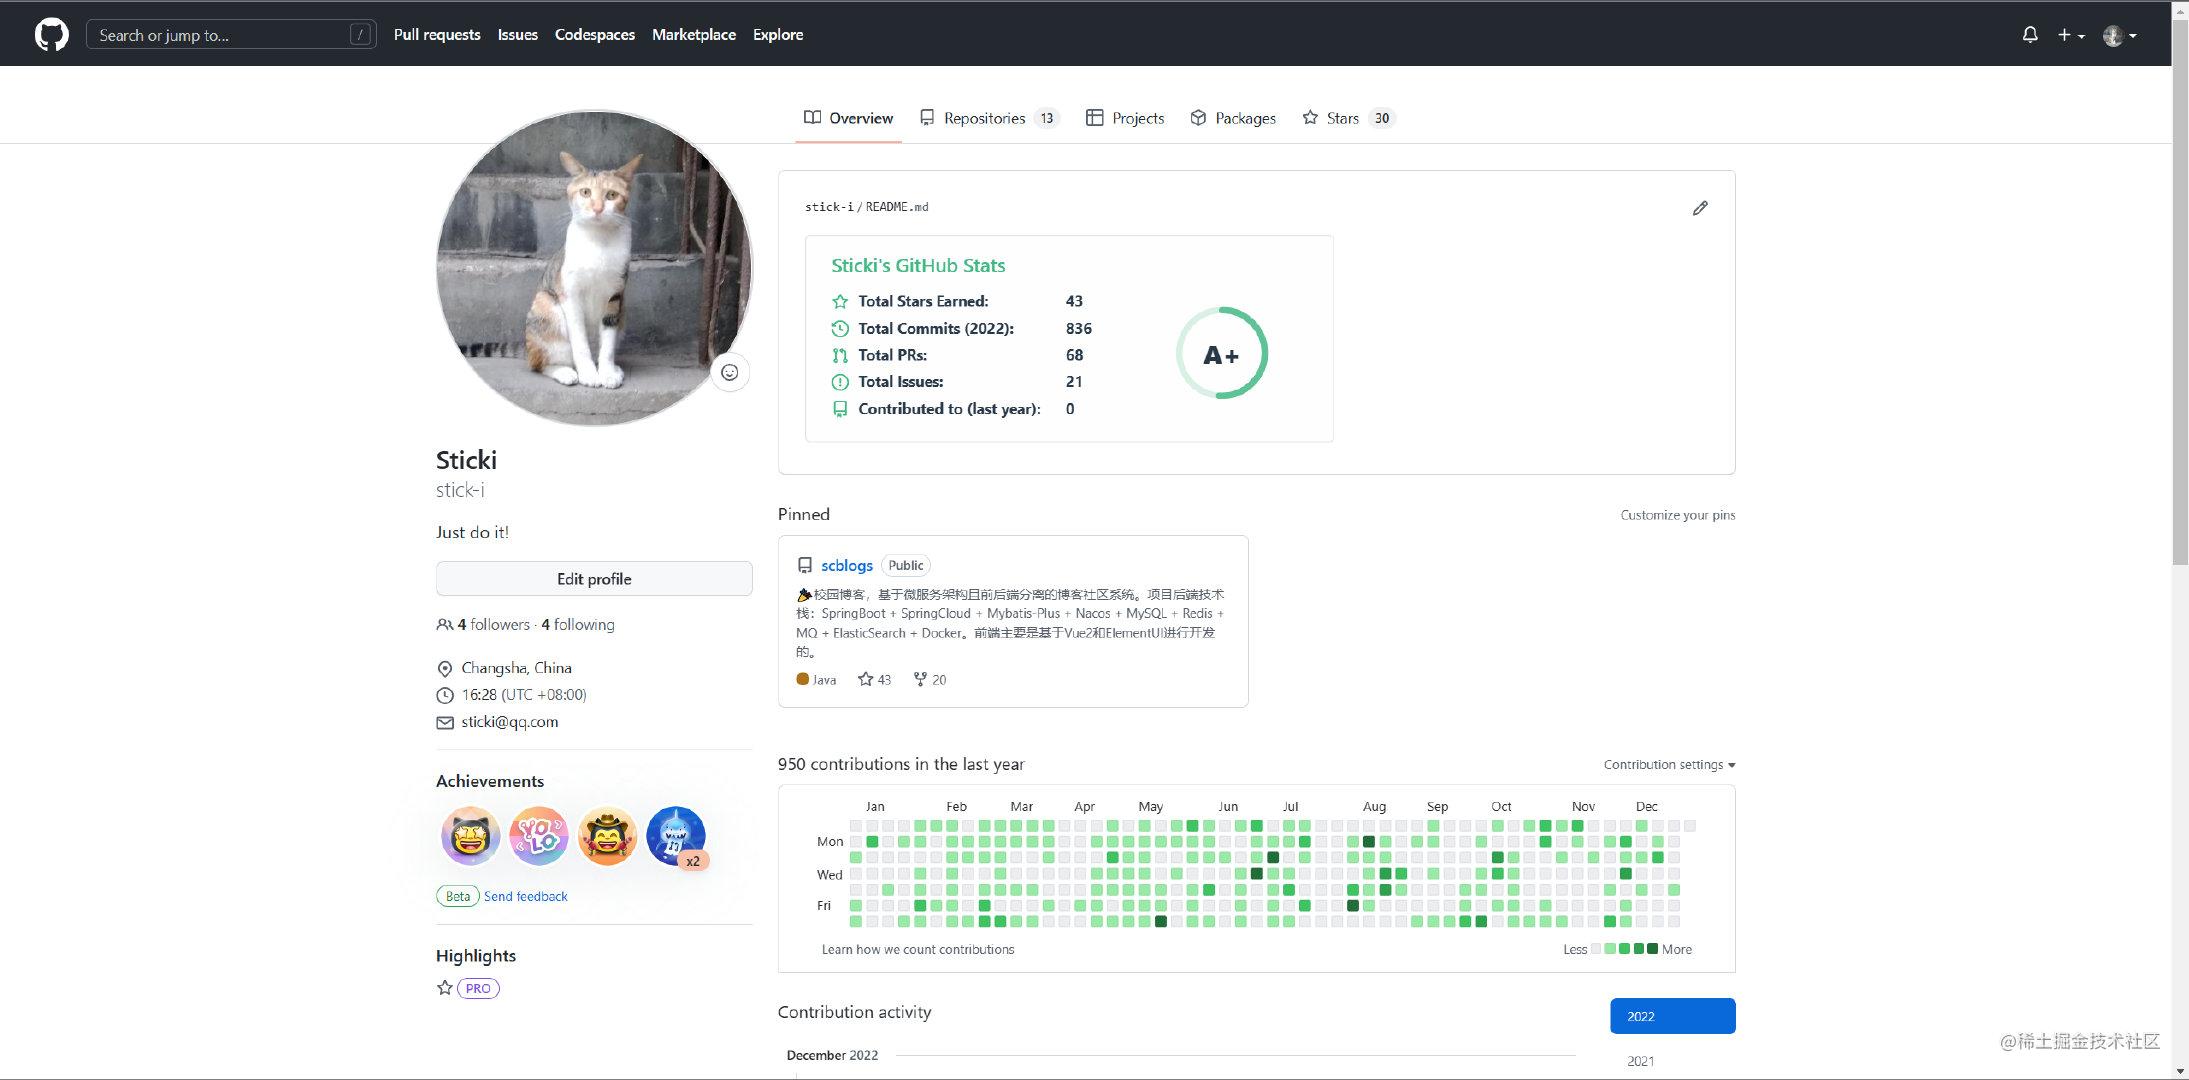Select the 2022 contribution year button
Viewport: 2189px width, 1080px height.
[x=1672, y=1016]
